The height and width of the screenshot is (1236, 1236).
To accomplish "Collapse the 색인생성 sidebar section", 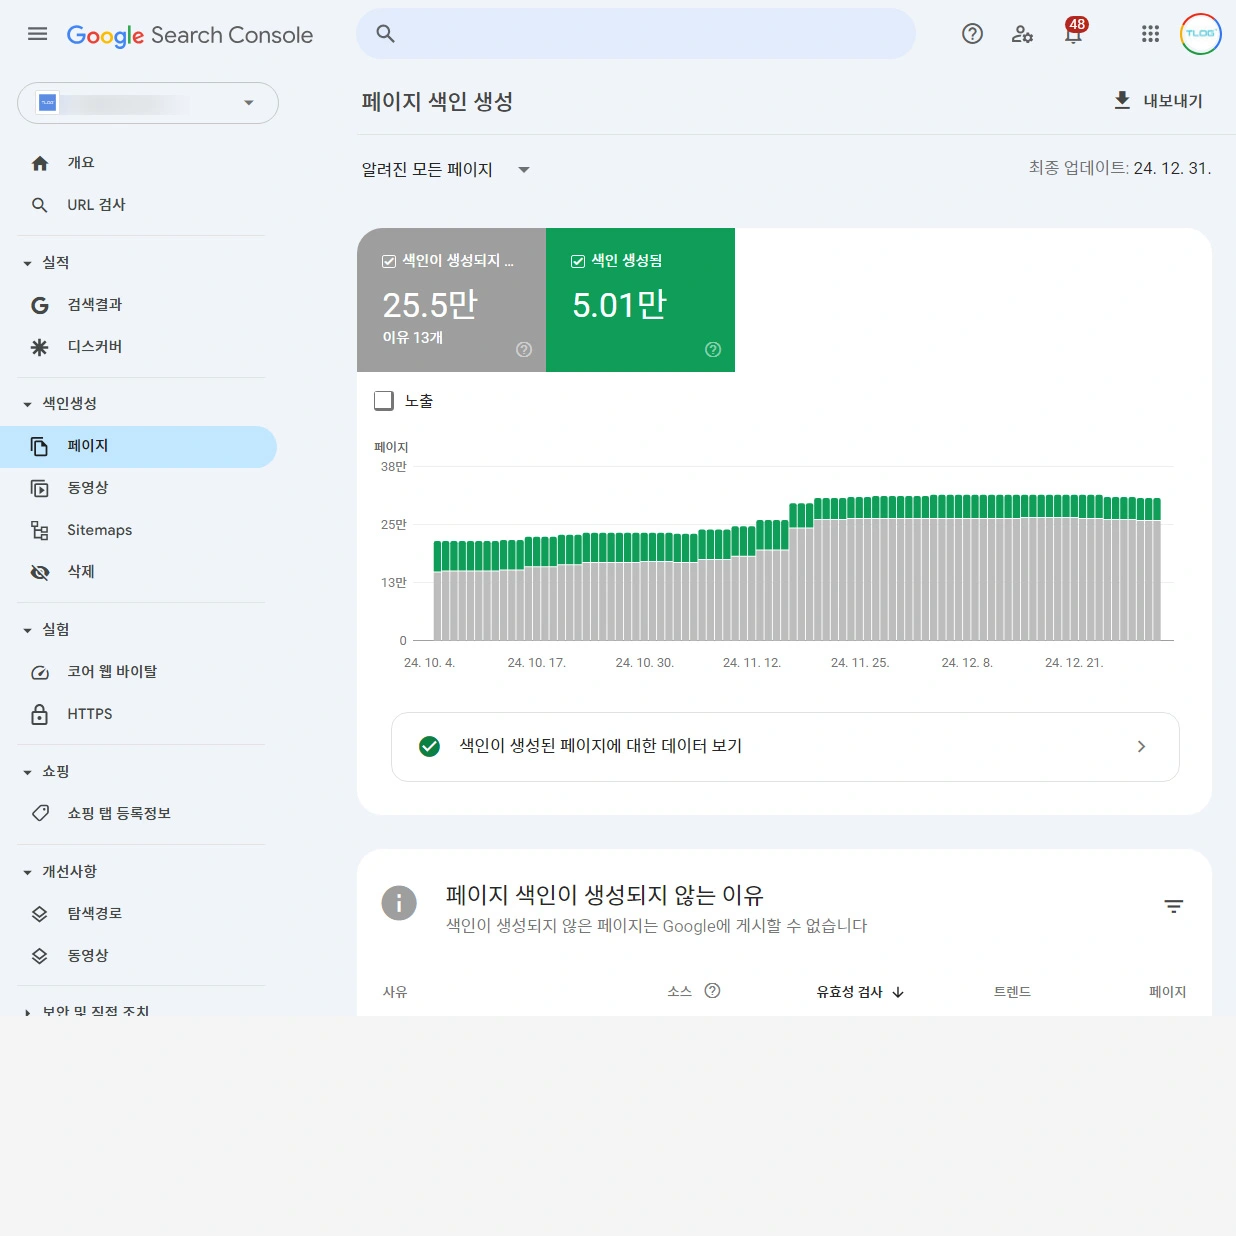I will pos(28,404).
